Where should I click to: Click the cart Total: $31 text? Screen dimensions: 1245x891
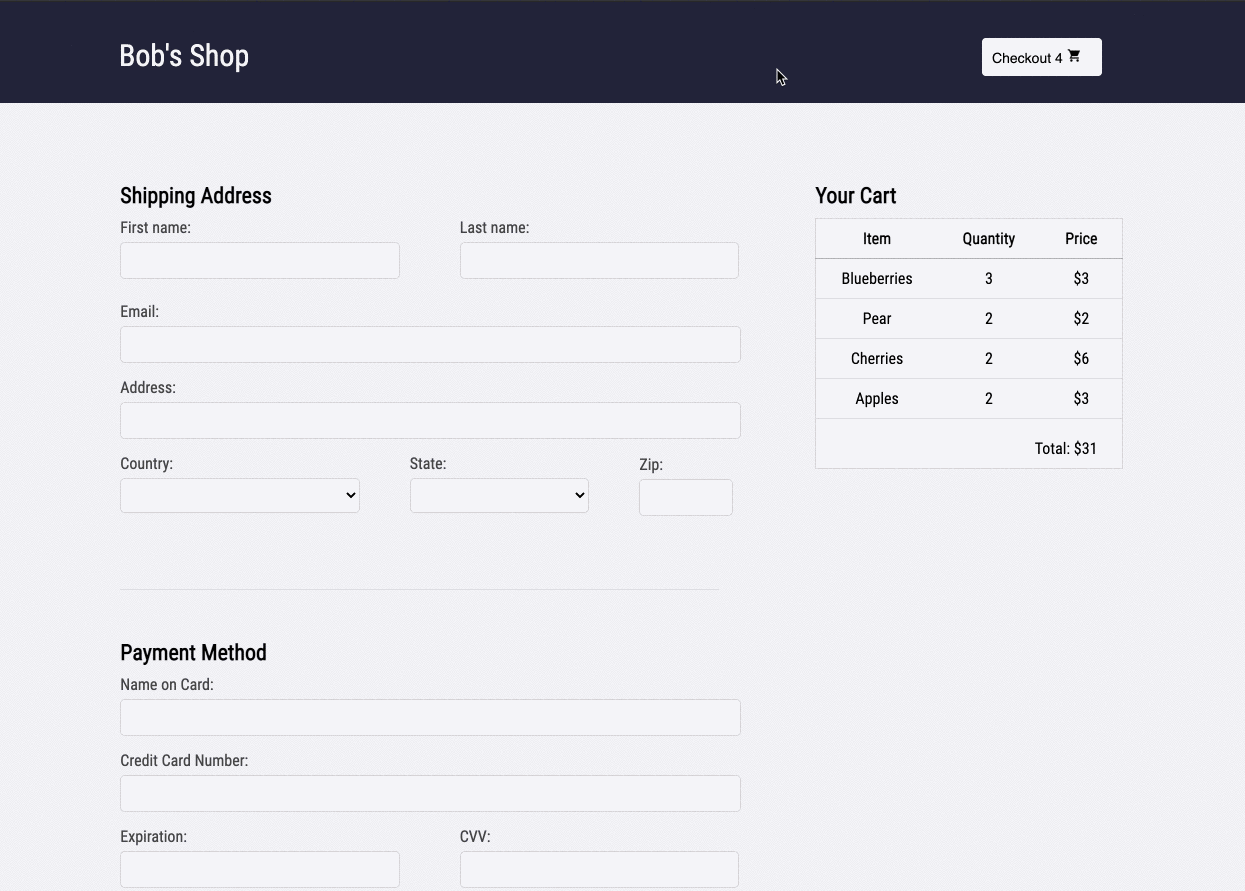pyautogui.click(x=1065, y=449)
